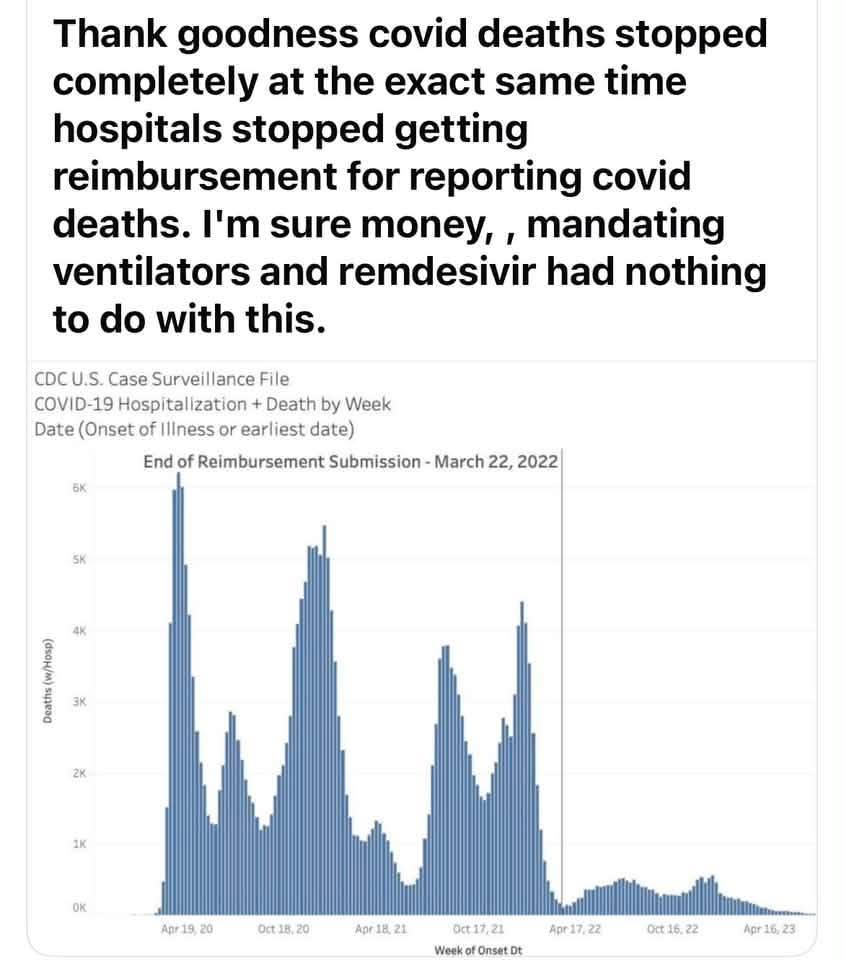This screenshot has width=844, height=960.
Task: Click the 'Week of Onset Dt' axis title
Action: pyautogui.click(x=478, y=950)
